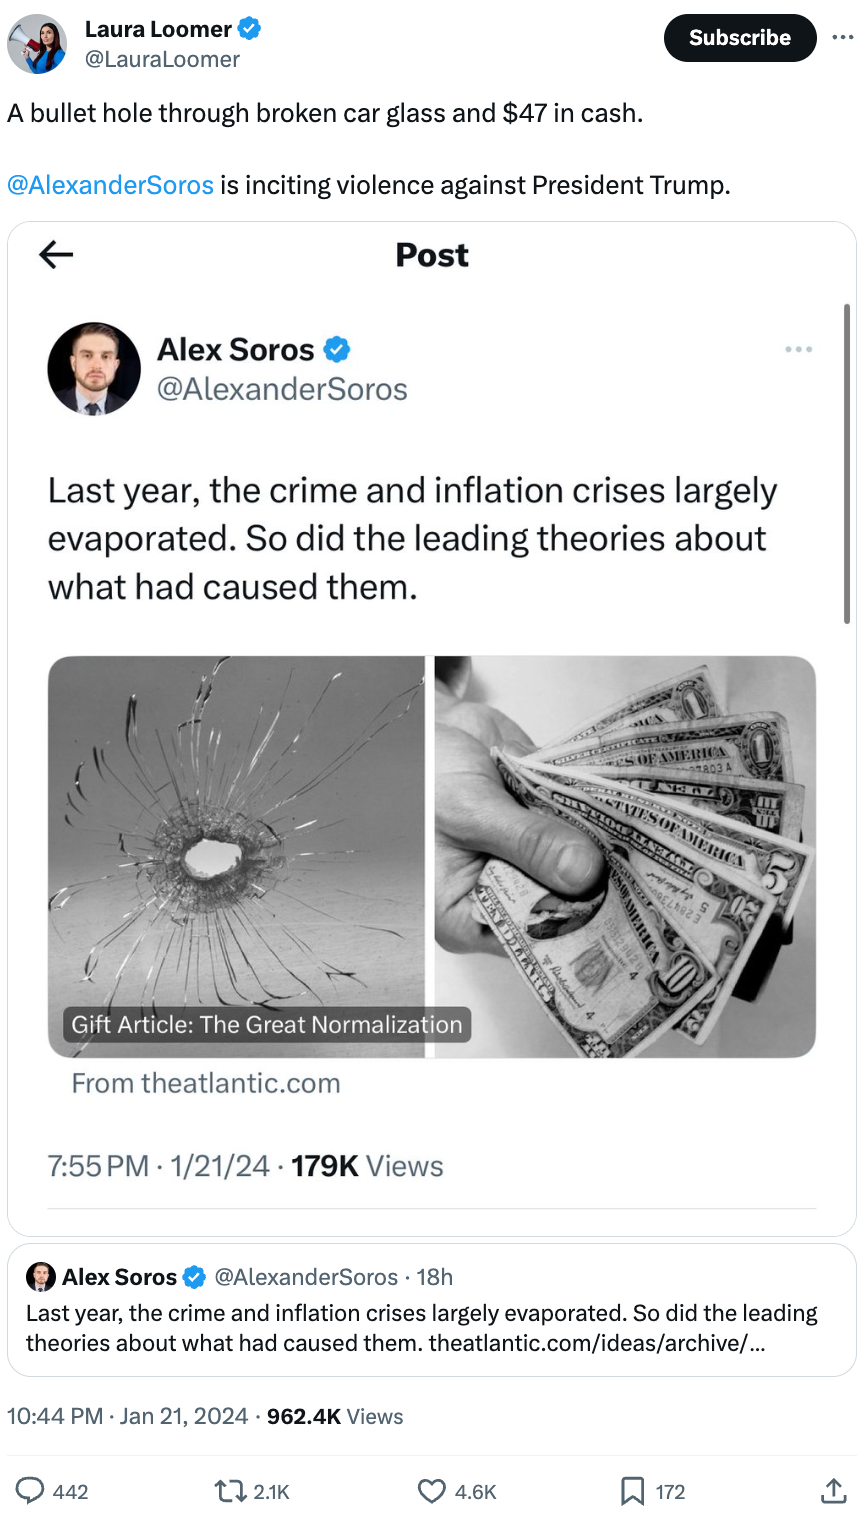Click the back arrow in embedded post
Screen dimensions: 868x1522
coord(56,255)
